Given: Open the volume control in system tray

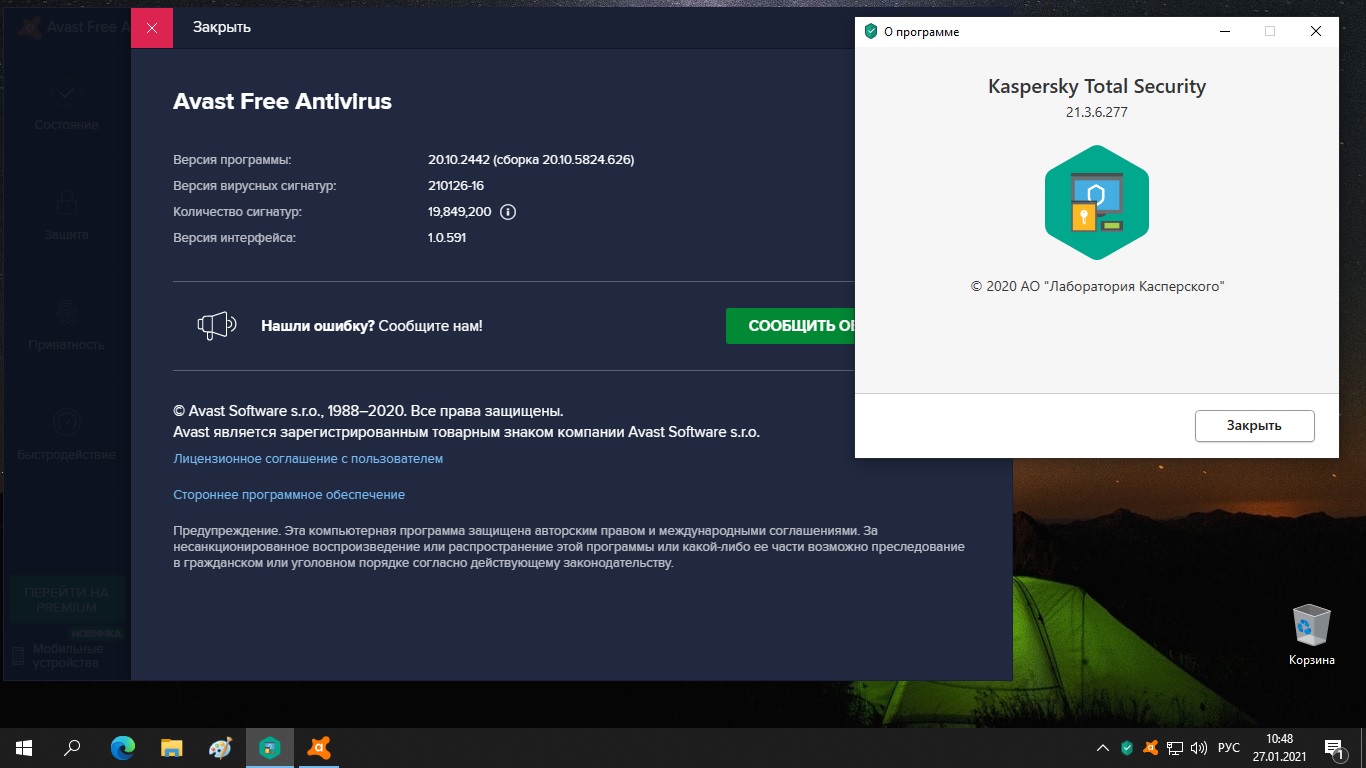Looking at the screenshot, I should pyautogui.click(x=1200, y=748).
